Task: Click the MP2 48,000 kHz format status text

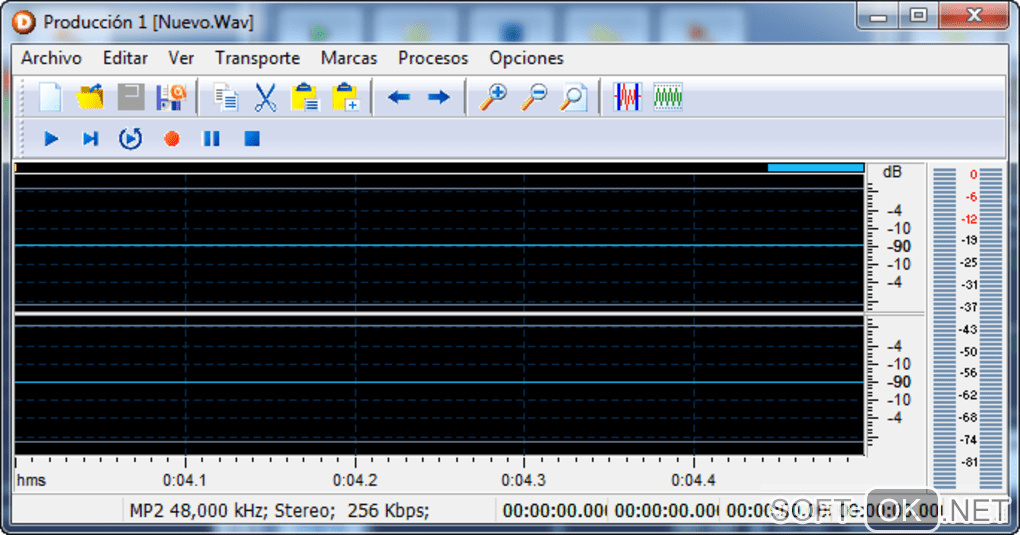Action: (280, 510)
